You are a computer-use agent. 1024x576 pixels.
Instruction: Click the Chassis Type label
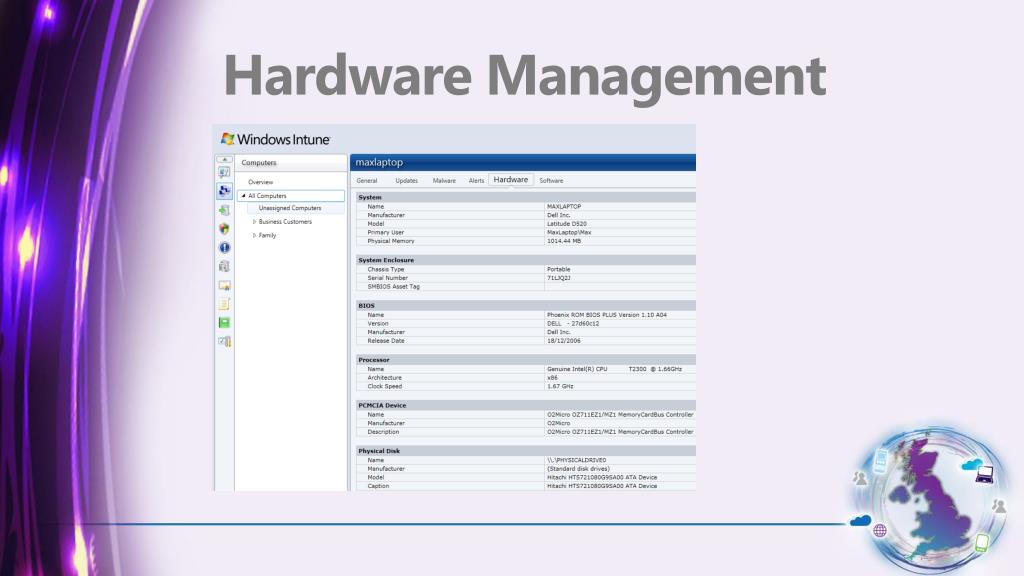(x=385, y=269)
